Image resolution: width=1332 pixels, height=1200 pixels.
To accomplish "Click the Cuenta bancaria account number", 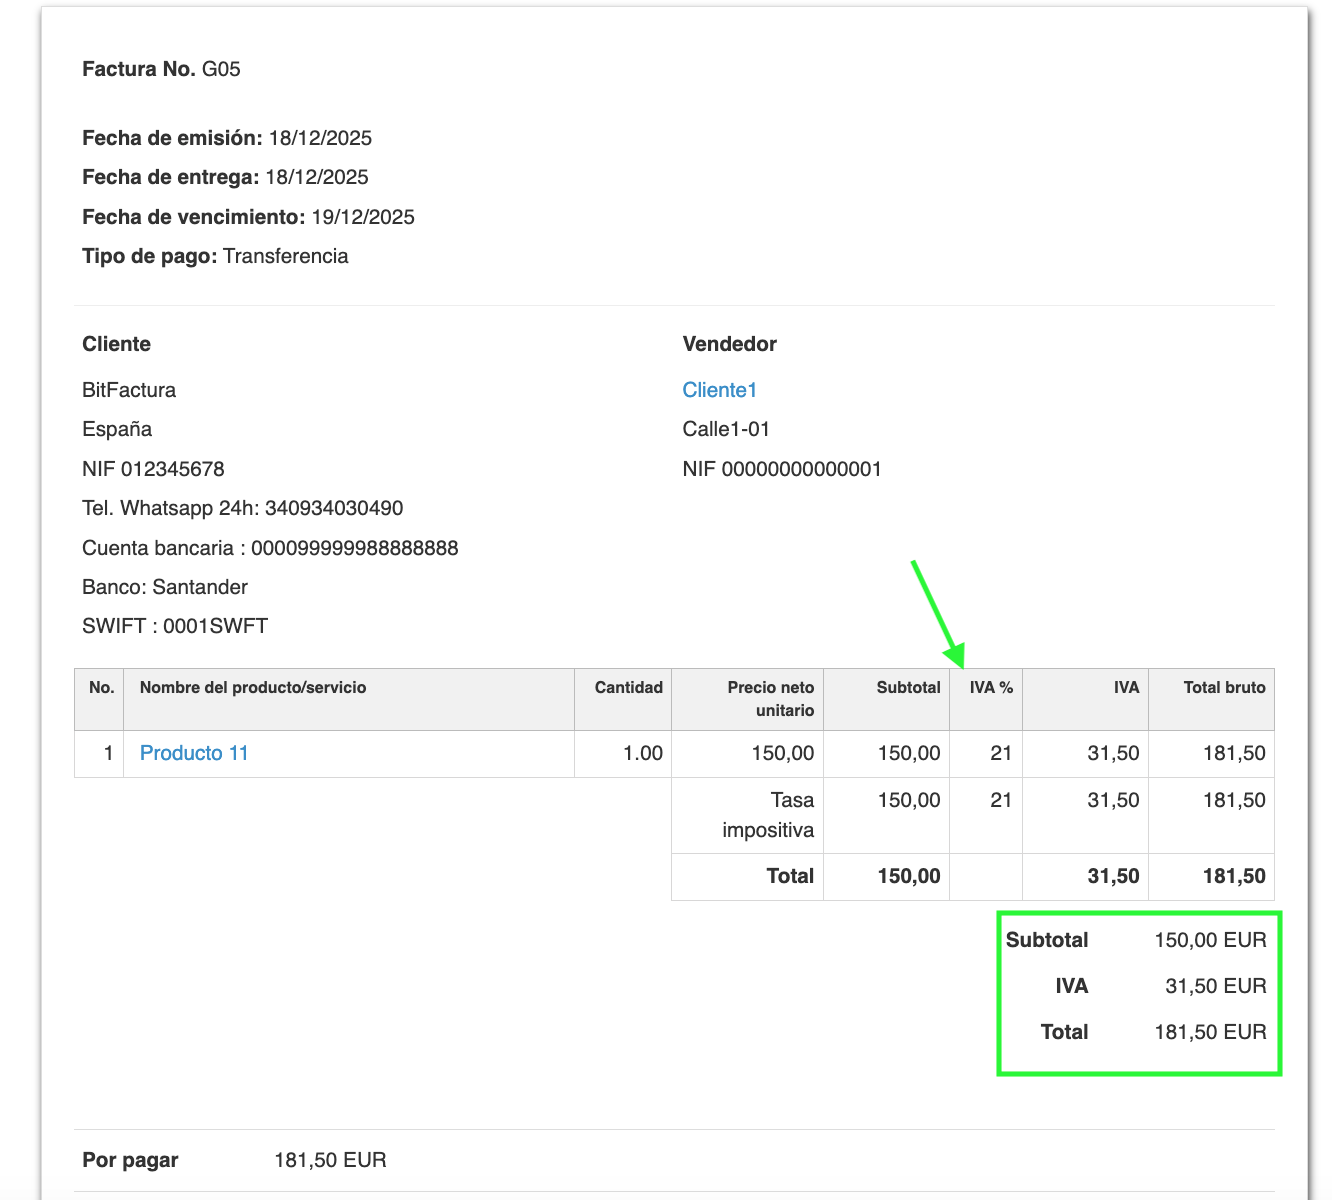I will 354,548.
